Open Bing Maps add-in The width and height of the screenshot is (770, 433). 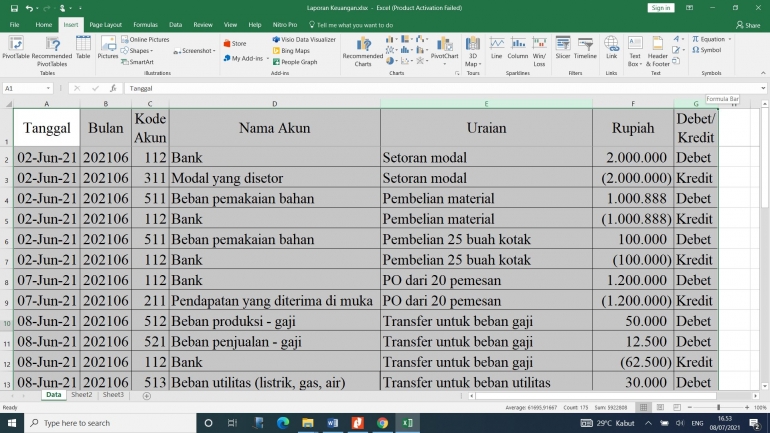coord(291,51)
